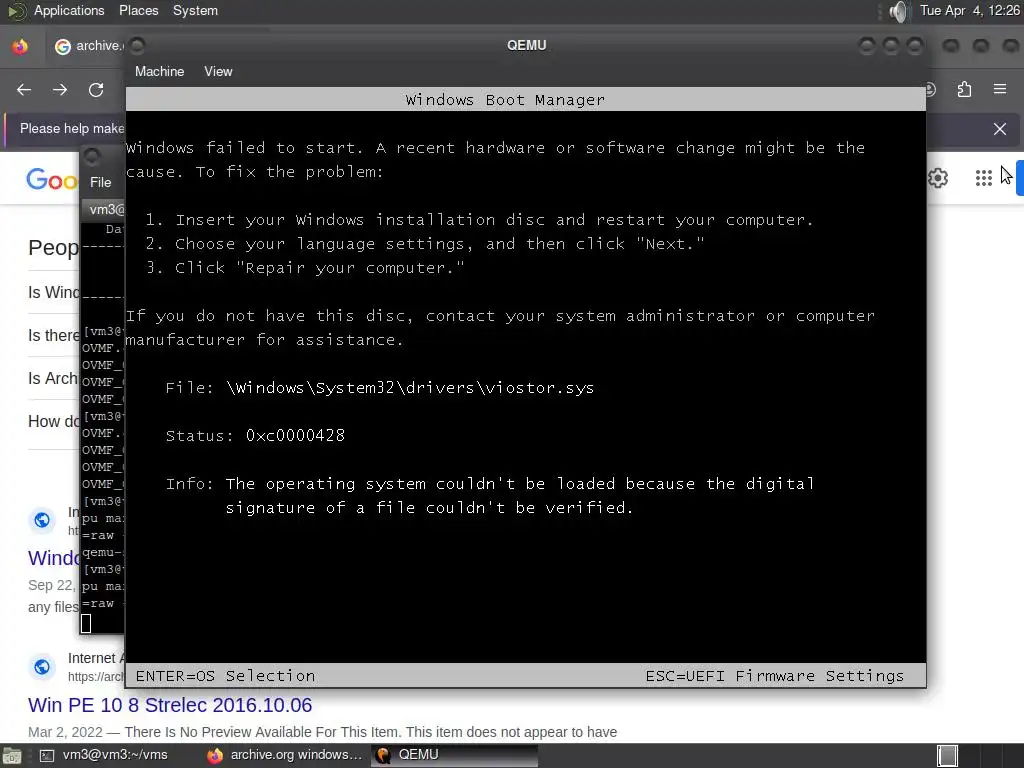Open the terminal window's File menu
The width and height of the screenshot is (1024, 768).
101,182
